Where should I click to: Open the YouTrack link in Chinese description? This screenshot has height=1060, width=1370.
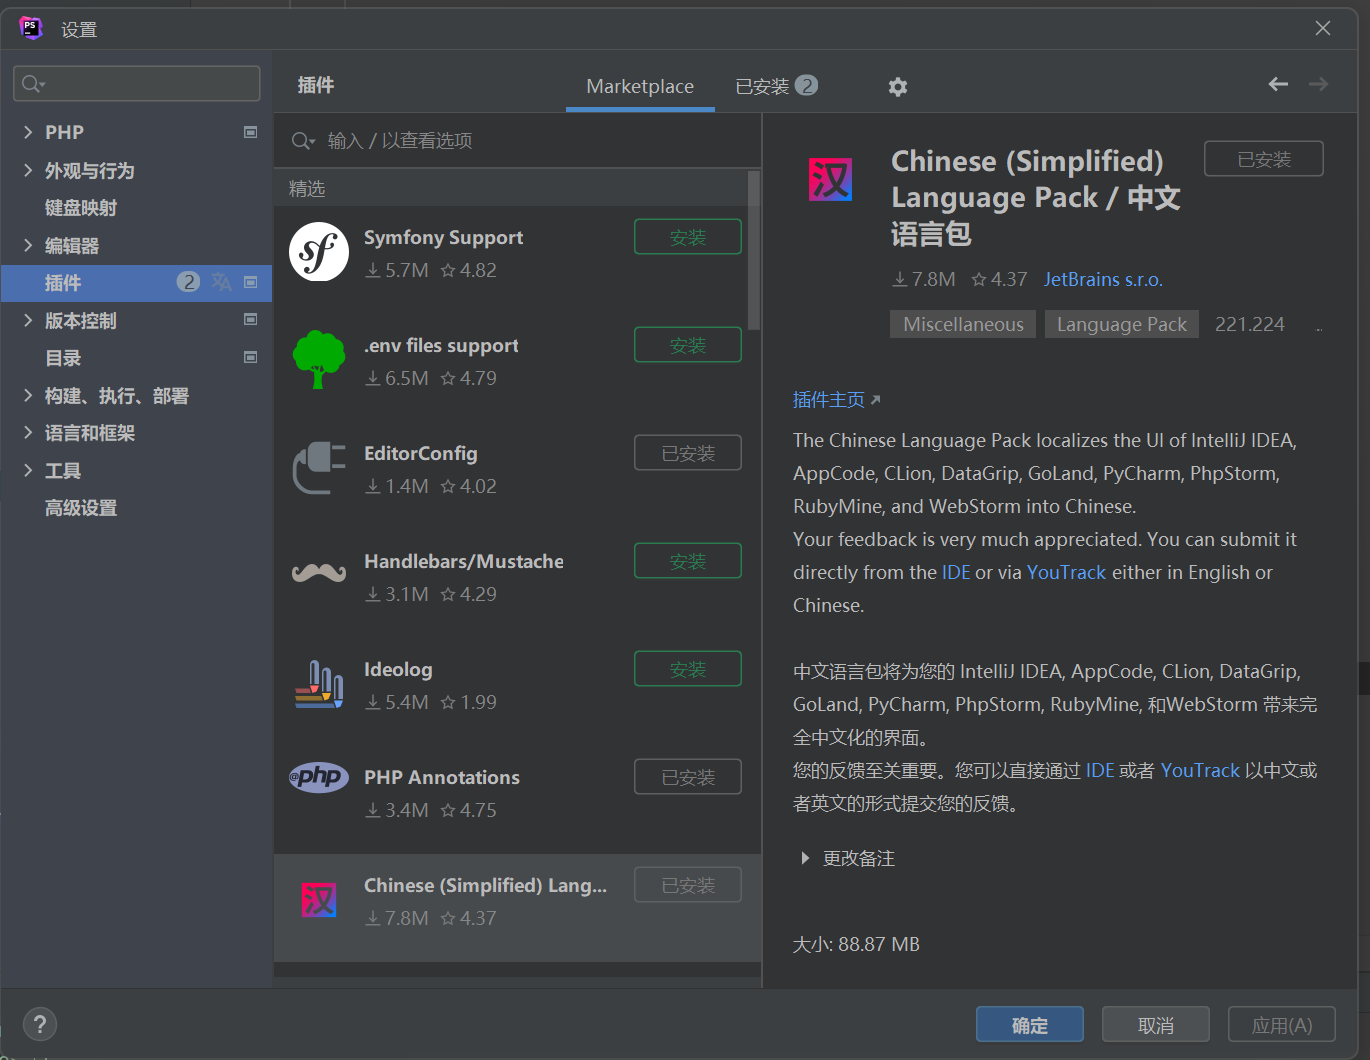pos(1200,770)
